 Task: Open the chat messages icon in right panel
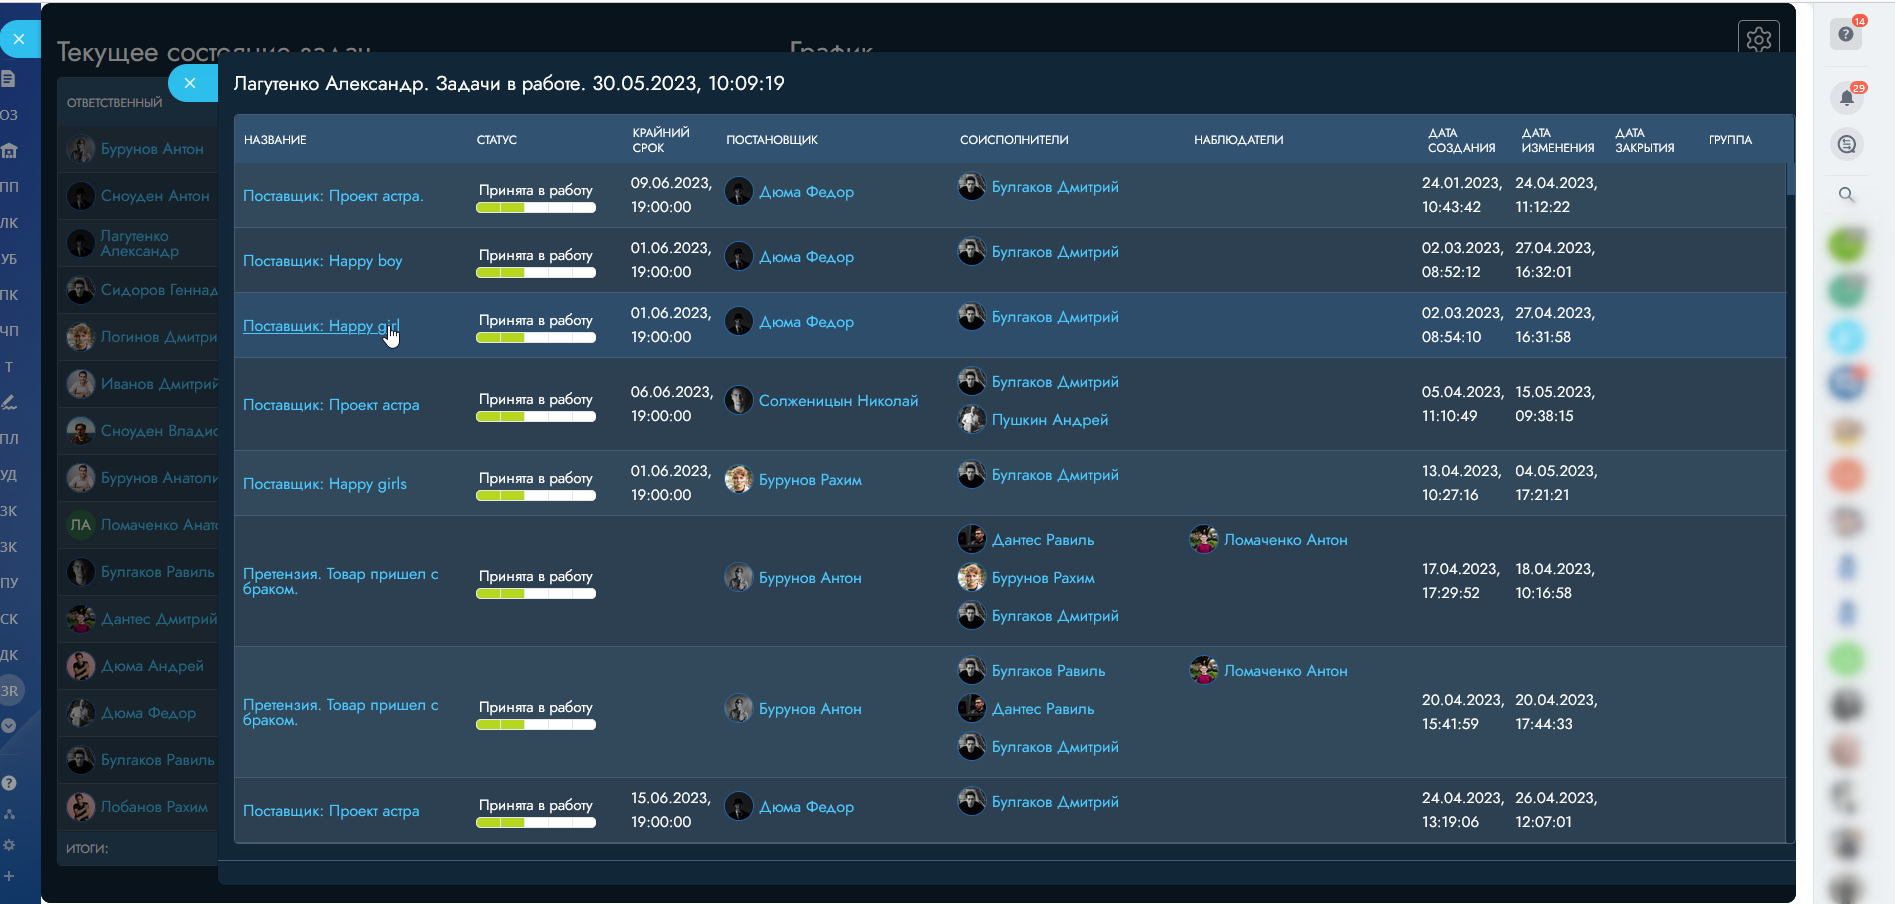tap(1846, 145)
